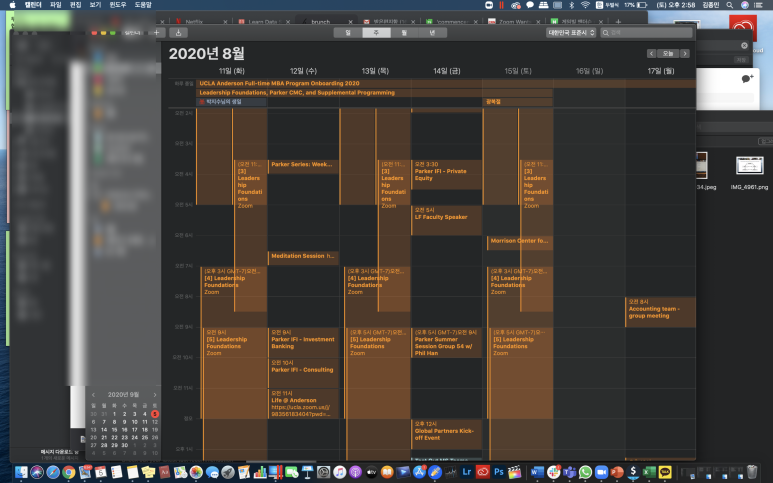
Task: Go to next week arrow
Action: pos(685,53)
